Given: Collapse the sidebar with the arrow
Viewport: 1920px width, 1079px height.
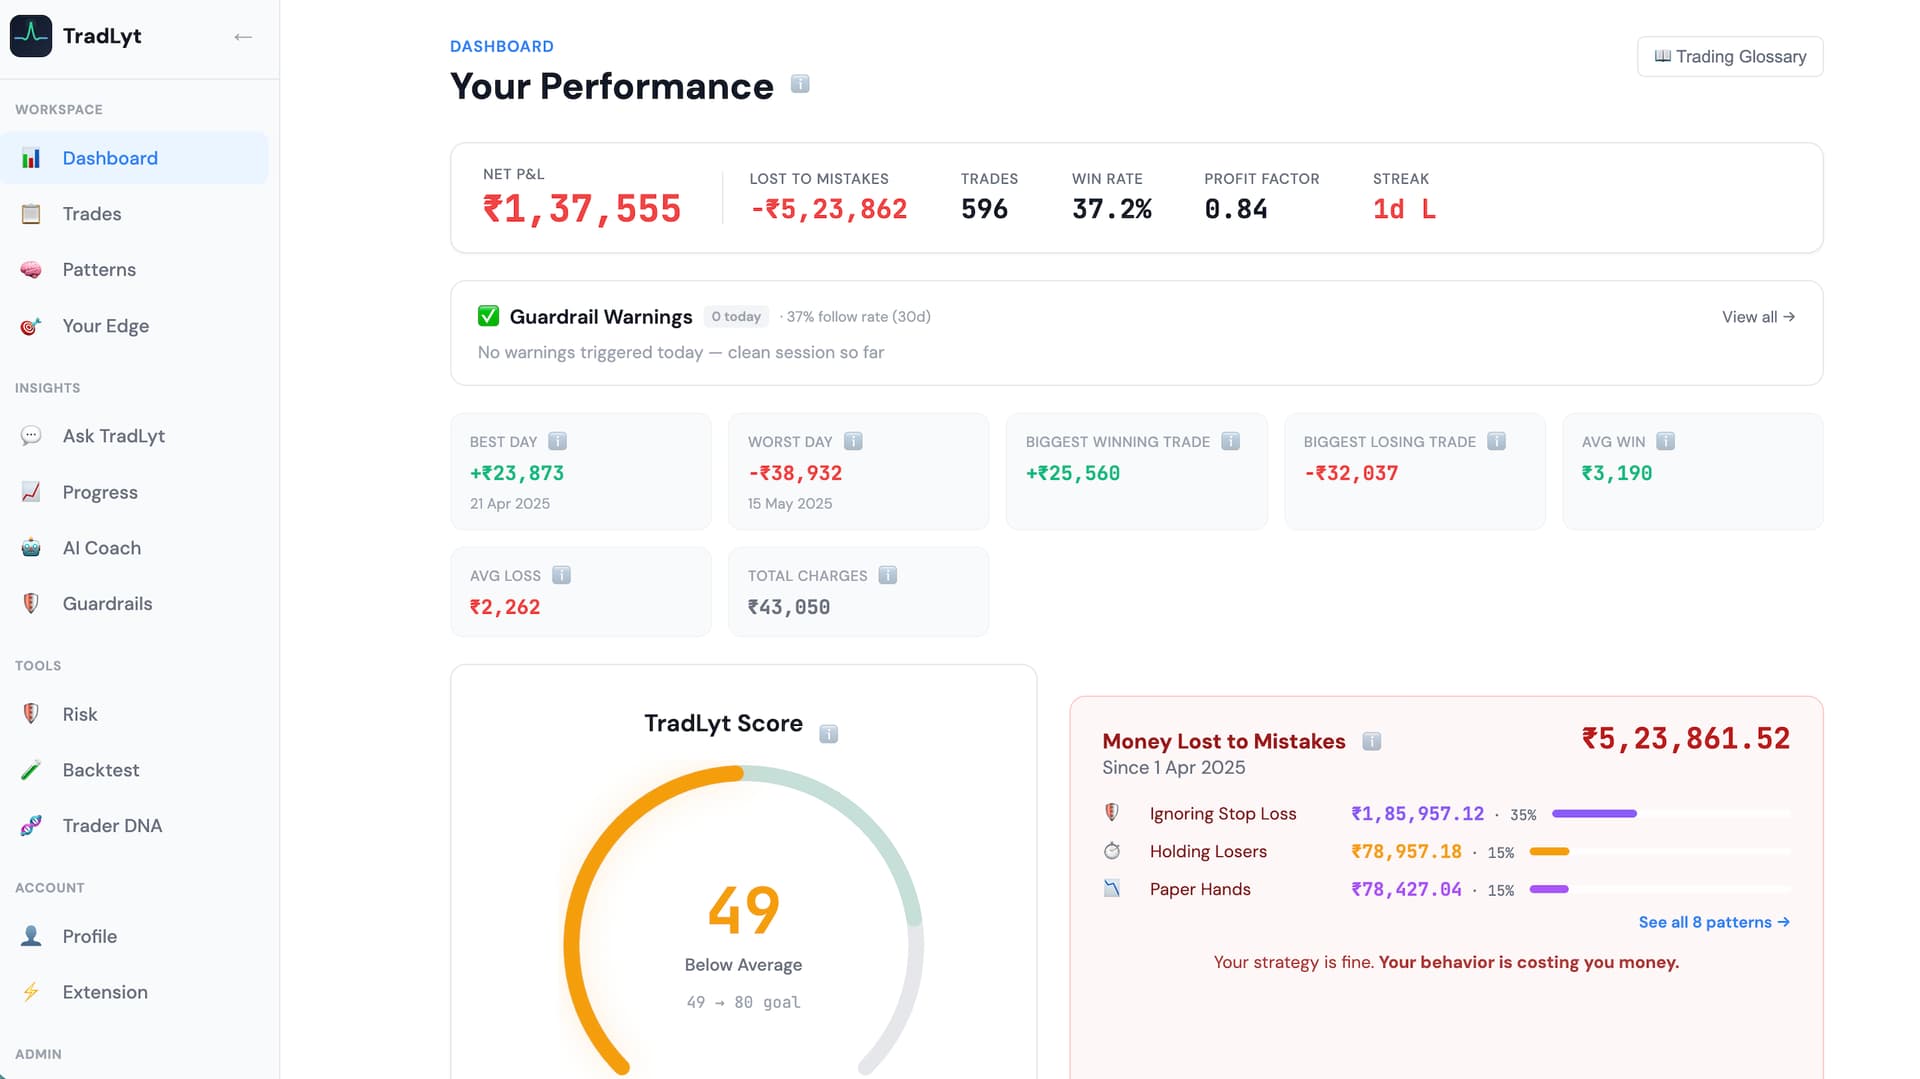Looking at the screenshot, I should point(243,37).
